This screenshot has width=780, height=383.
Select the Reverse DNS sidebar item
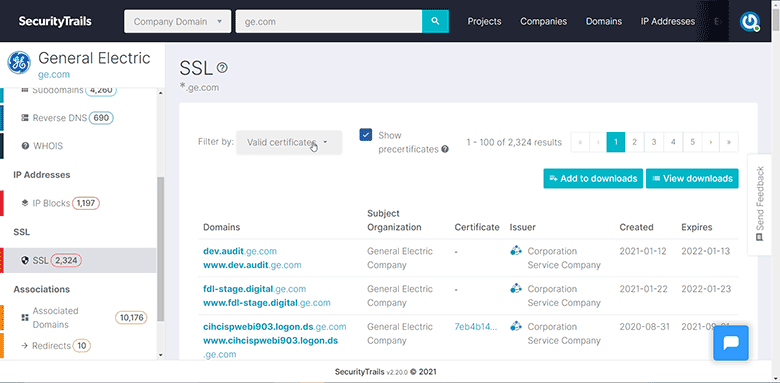(x=80, y=118)
